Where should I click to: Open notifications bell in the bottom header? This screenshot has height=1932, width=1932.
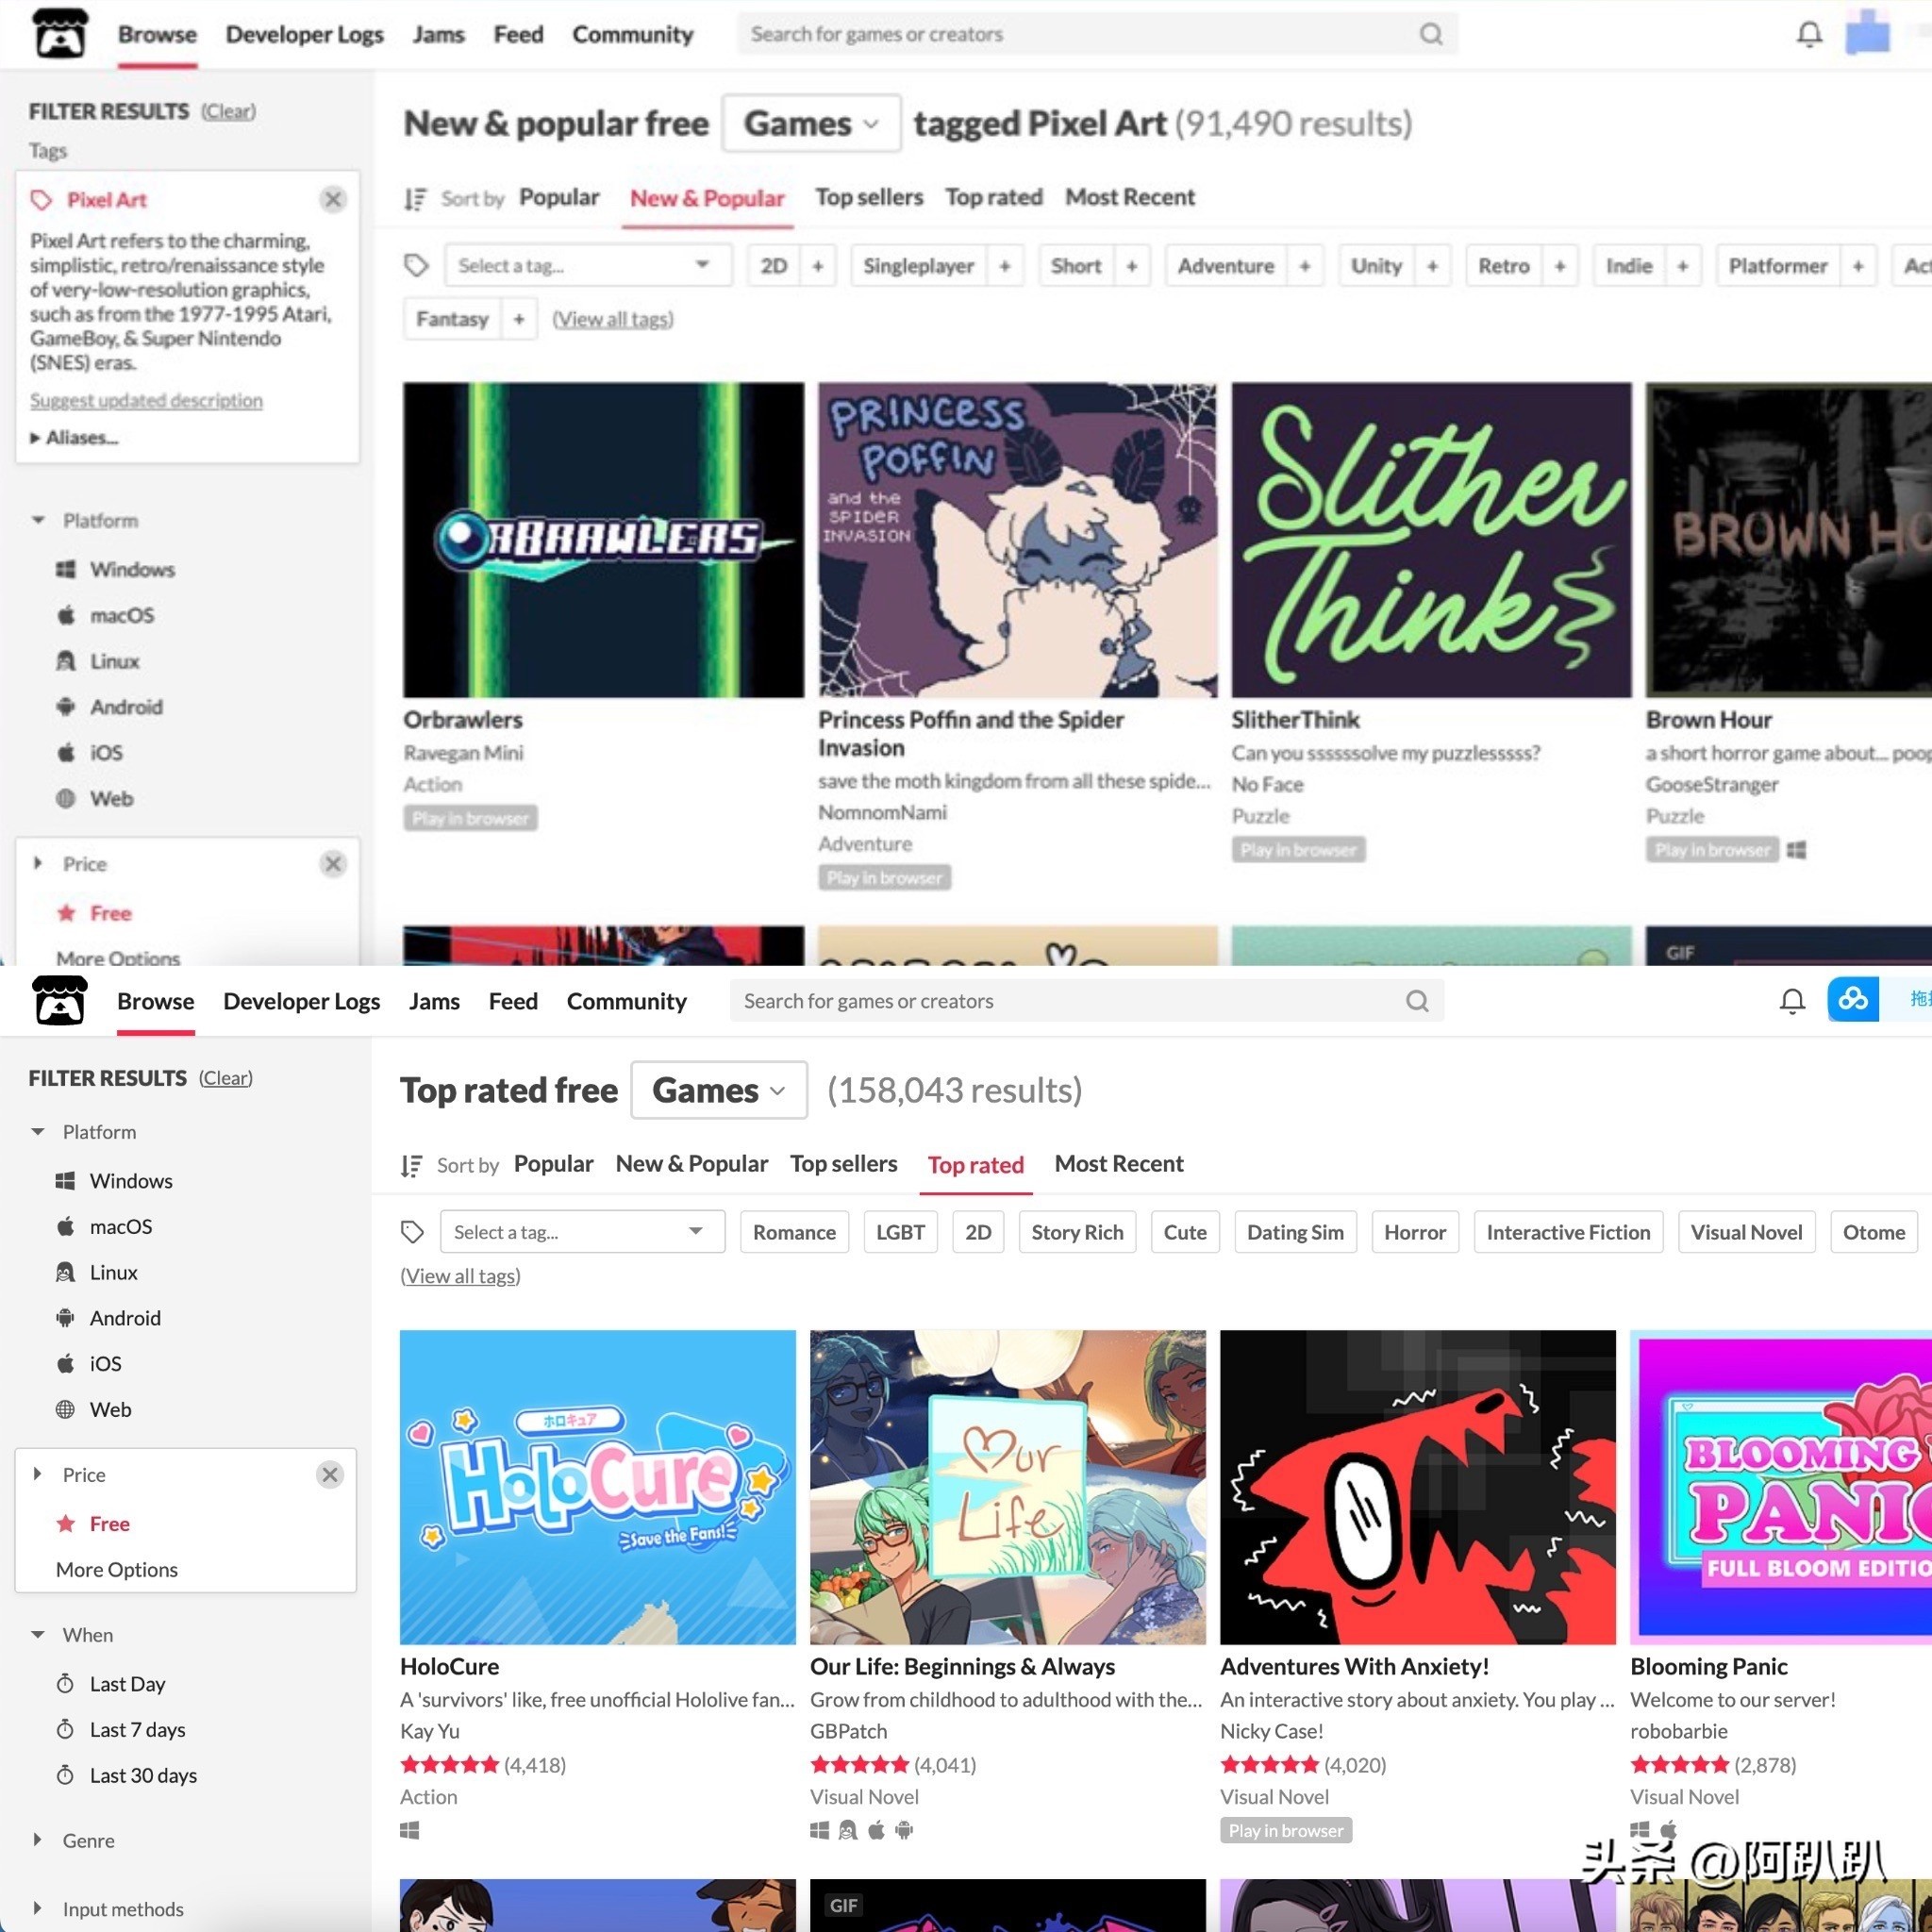[x=1792, y=1001]
